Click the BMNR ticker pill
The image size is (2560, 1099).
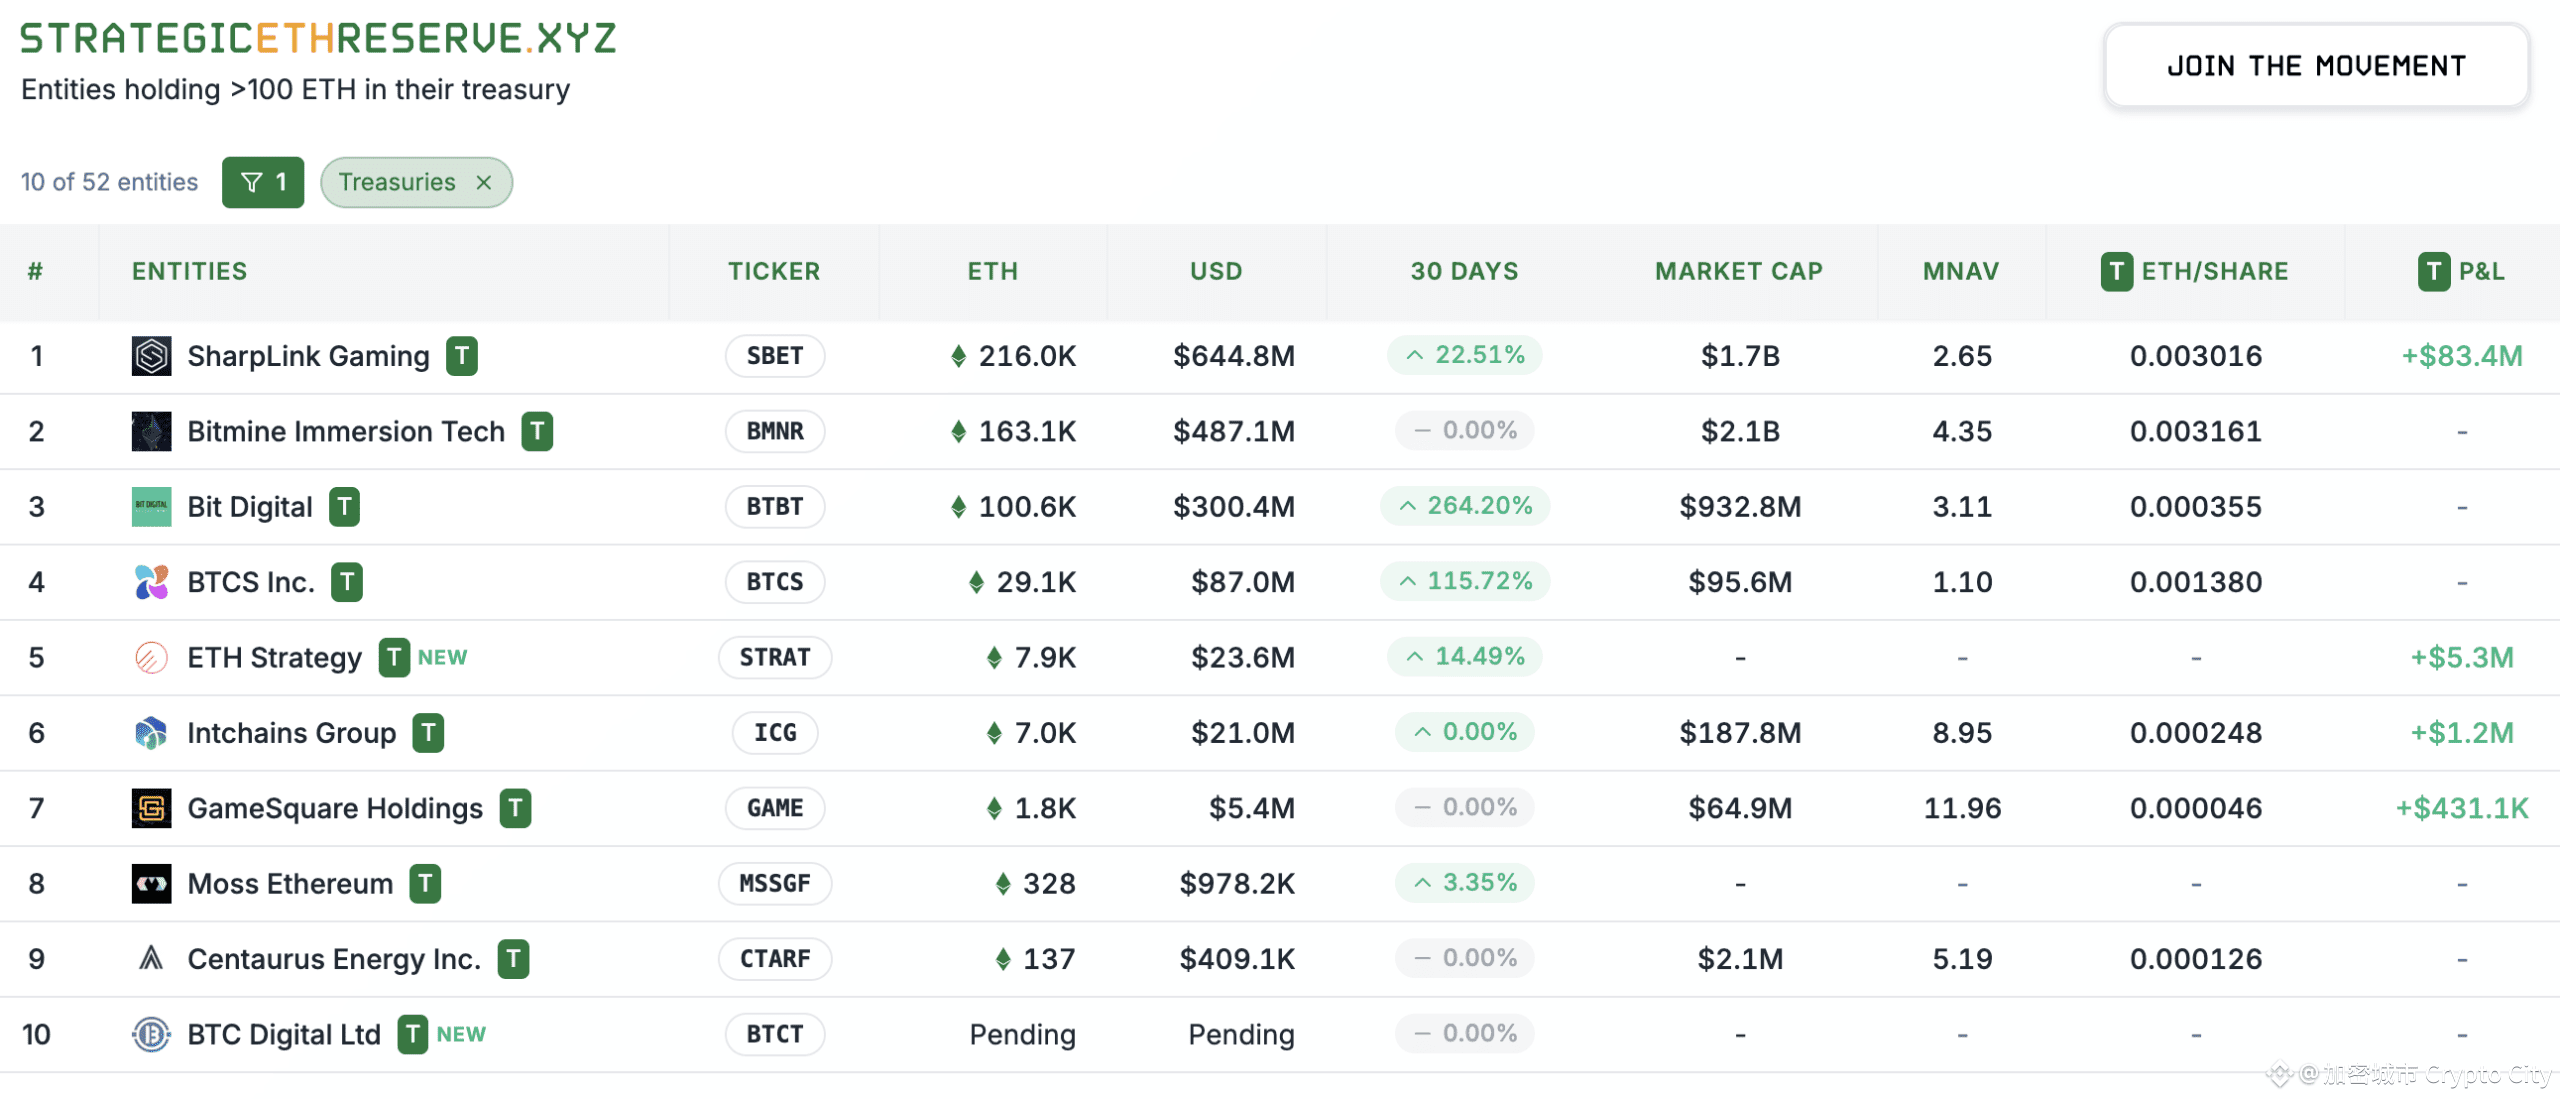pos(775,431)
